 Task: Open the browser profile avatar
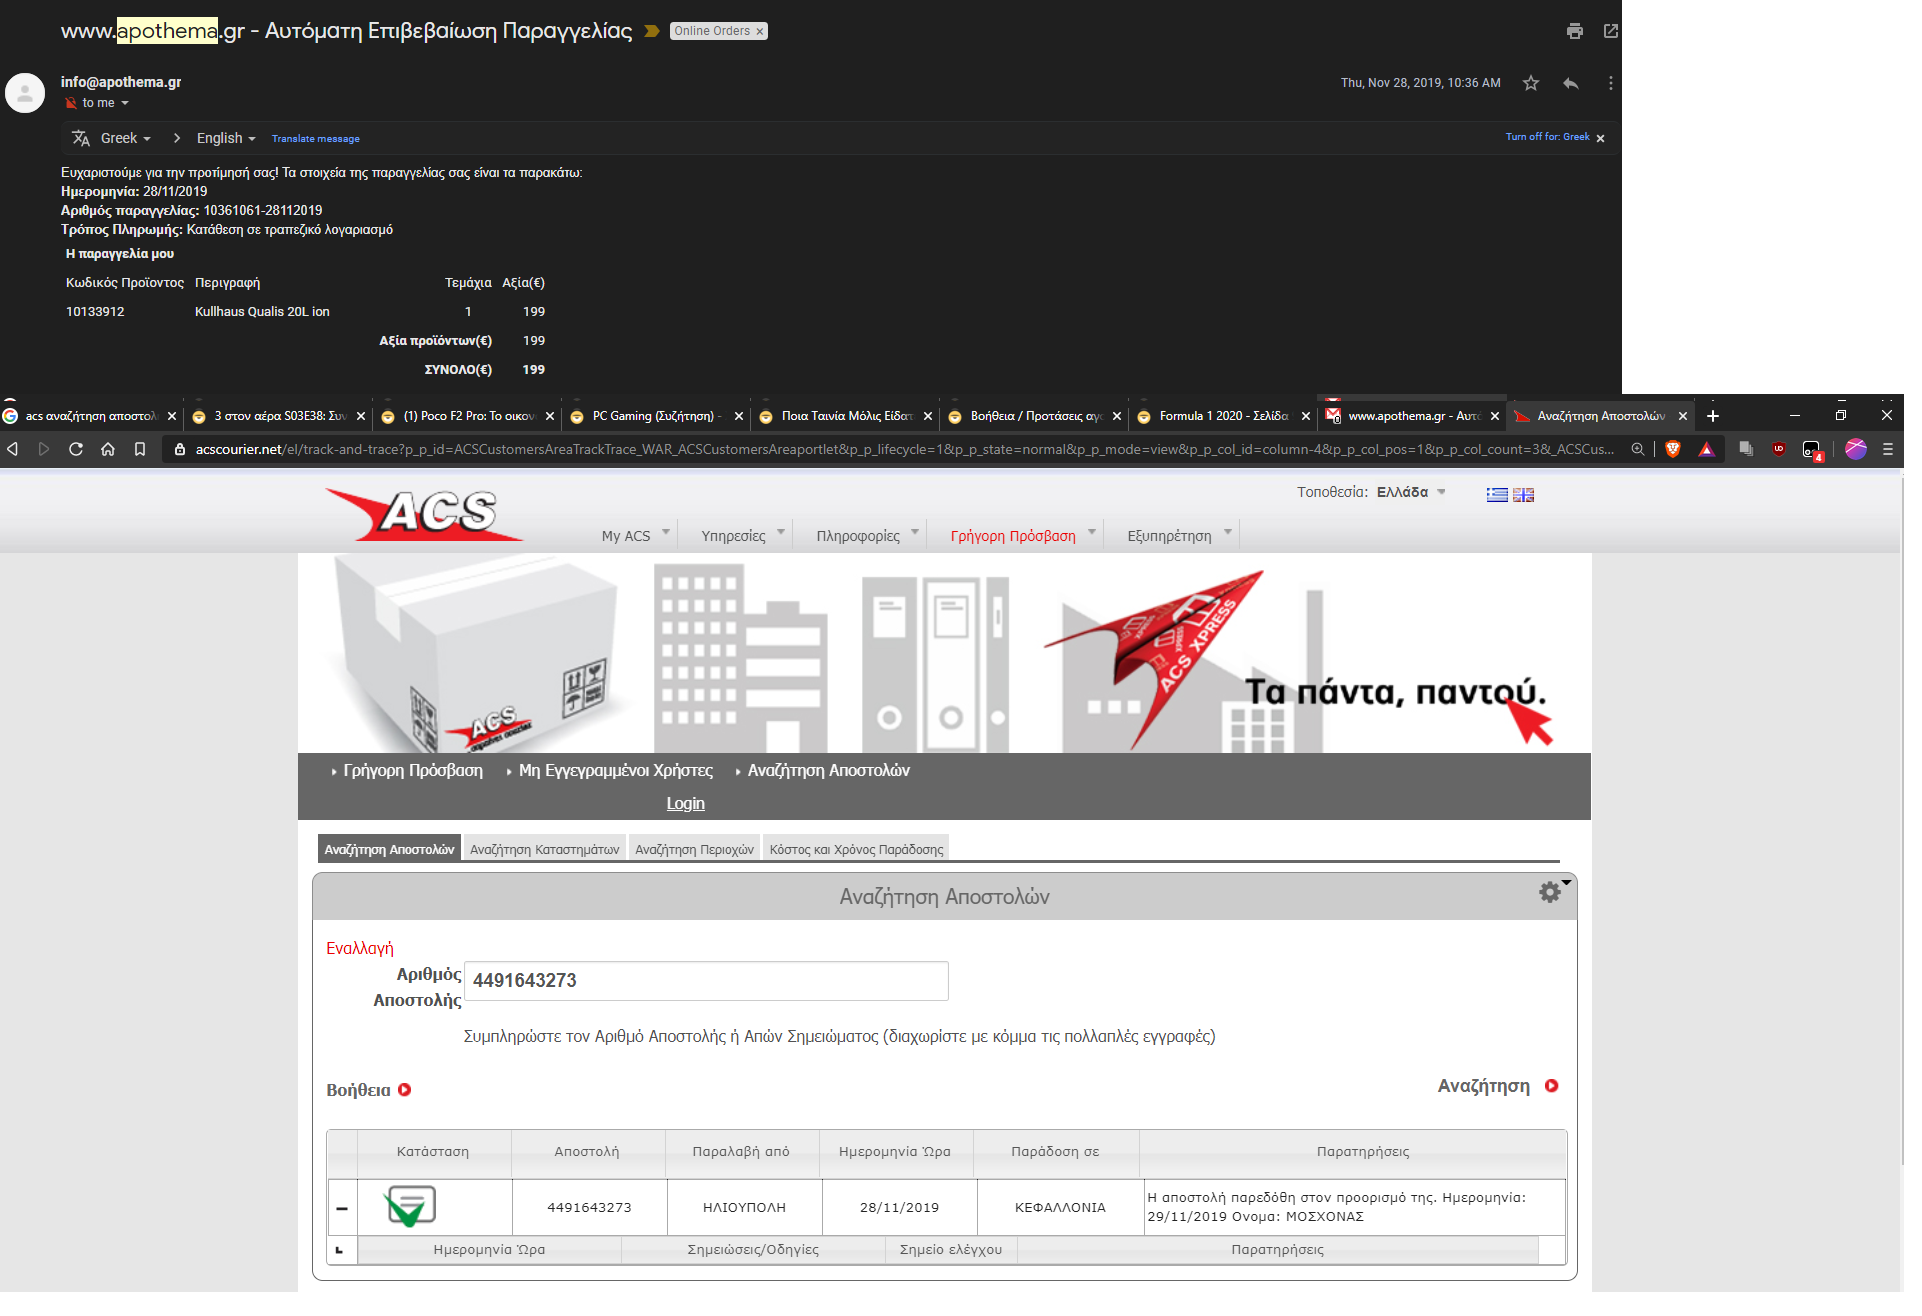(x=1856, y=449)
